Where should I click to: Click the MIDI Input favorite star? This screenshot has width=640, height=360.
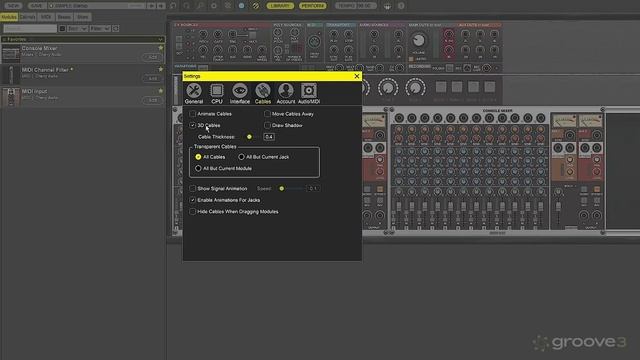click(x=161, y=91)
